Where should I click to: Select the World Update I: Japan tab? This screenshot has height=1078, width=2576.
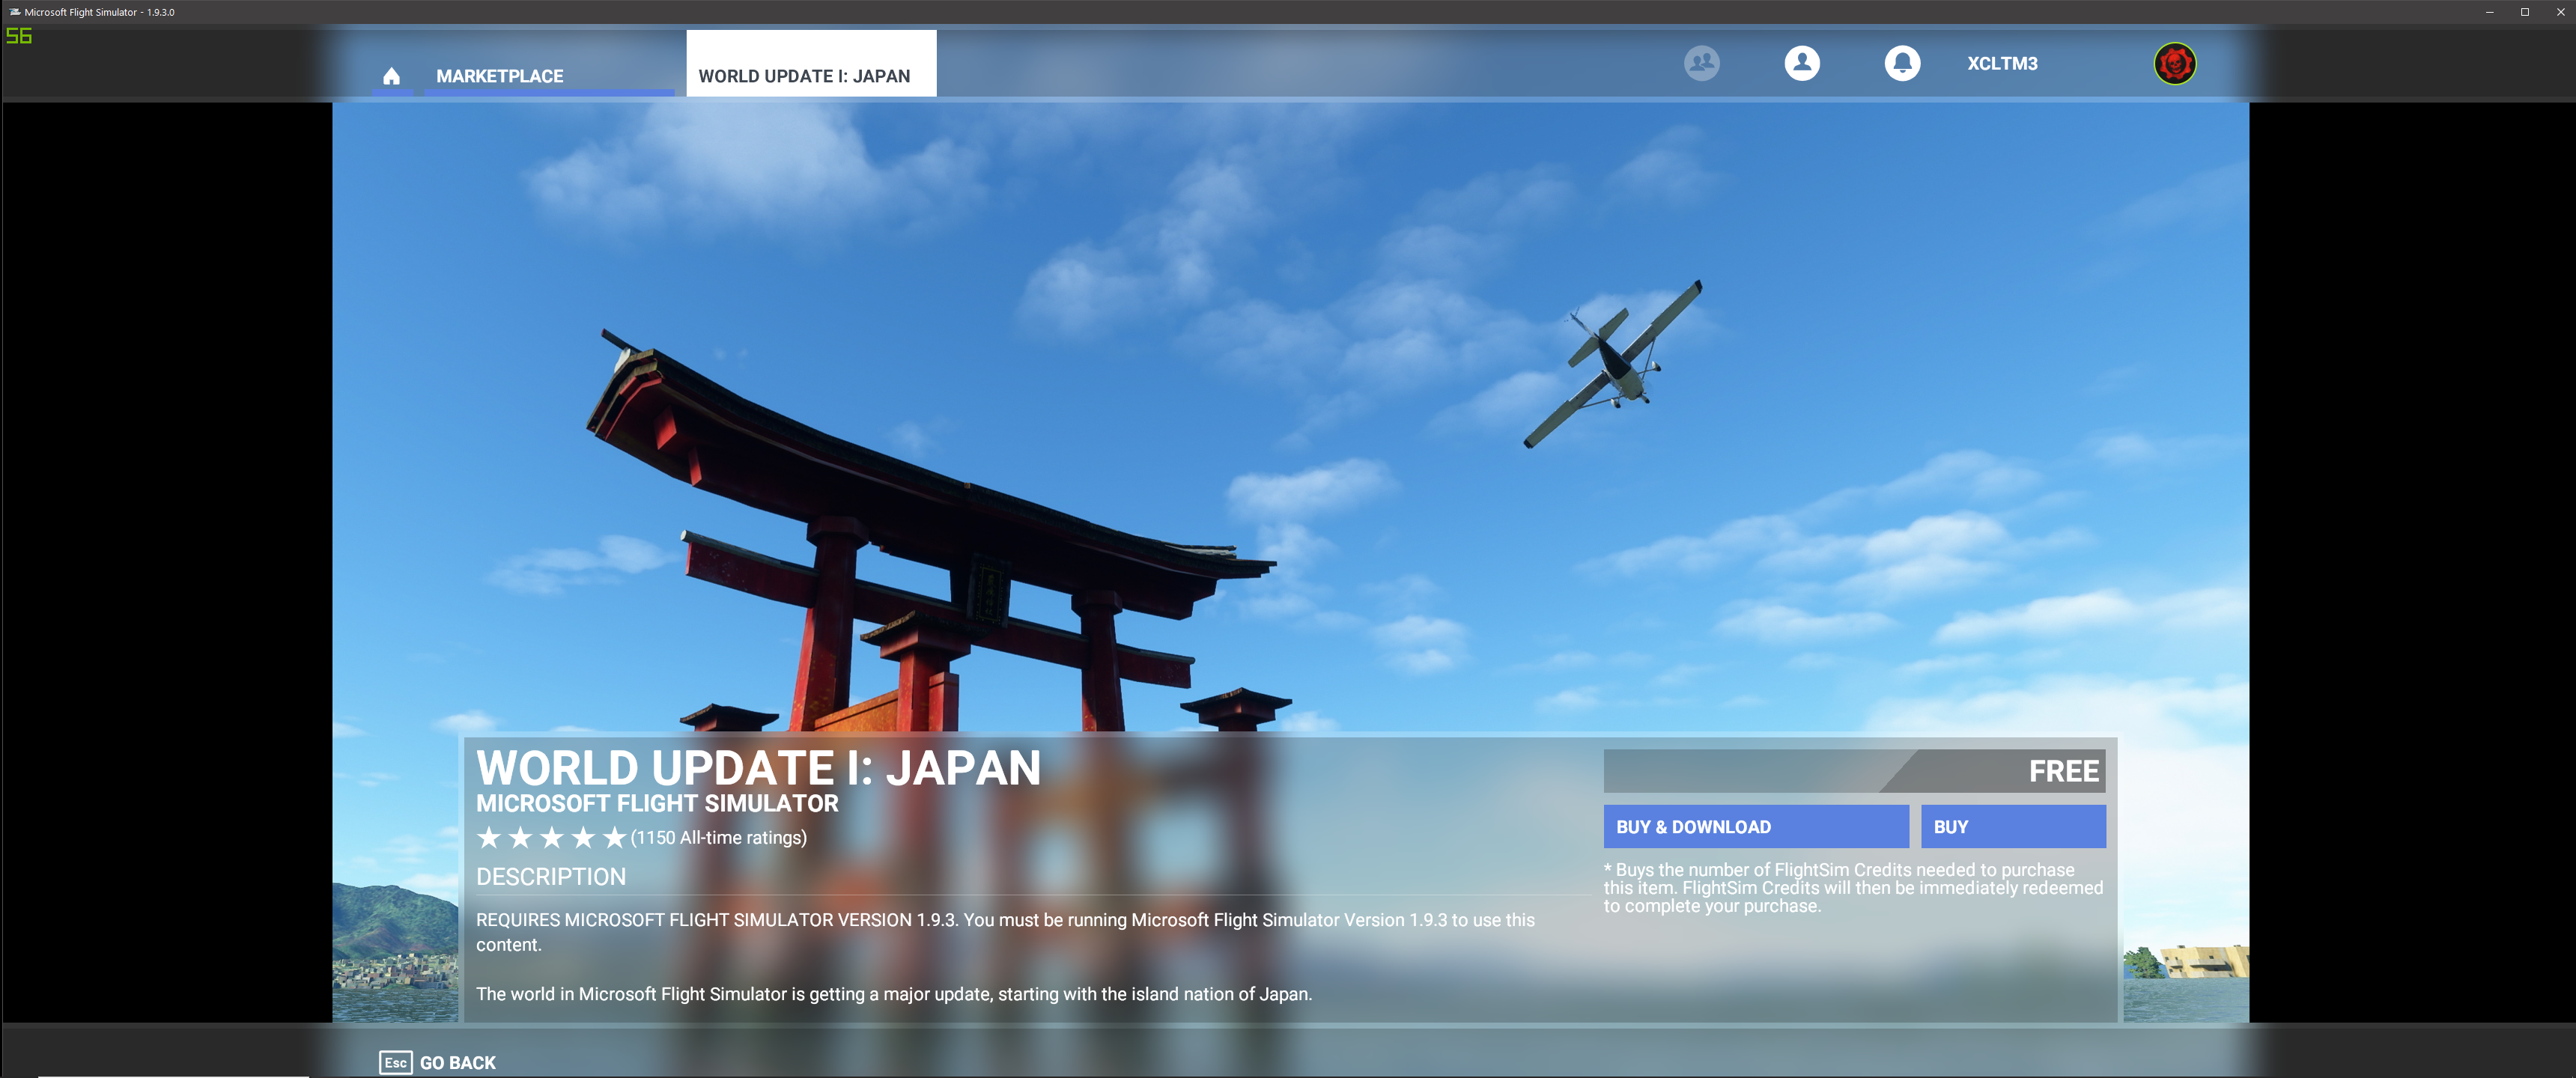[804, 76]
